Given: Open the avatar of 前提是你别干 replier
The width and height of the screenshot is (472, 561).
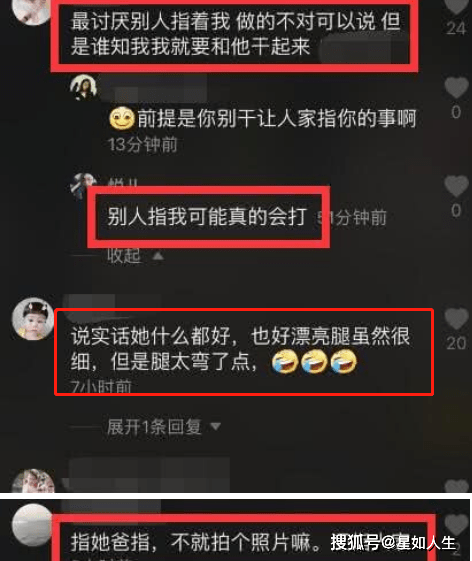Looking at the screenshot, I should (84, 87).
